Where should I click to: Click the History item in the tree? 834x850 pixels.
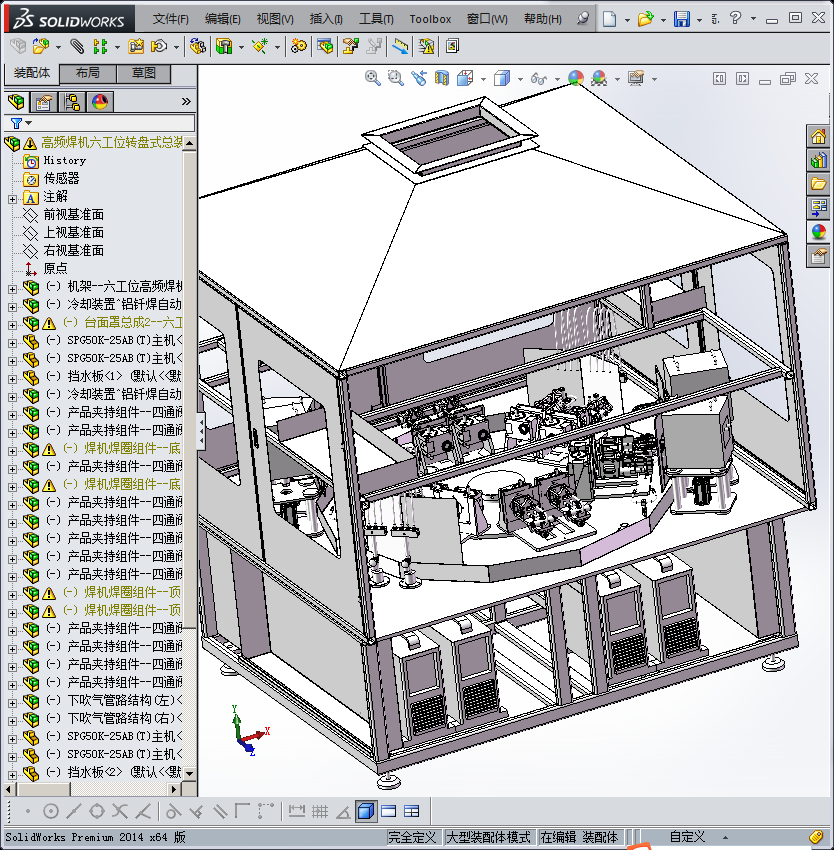(x=64, y=160)
